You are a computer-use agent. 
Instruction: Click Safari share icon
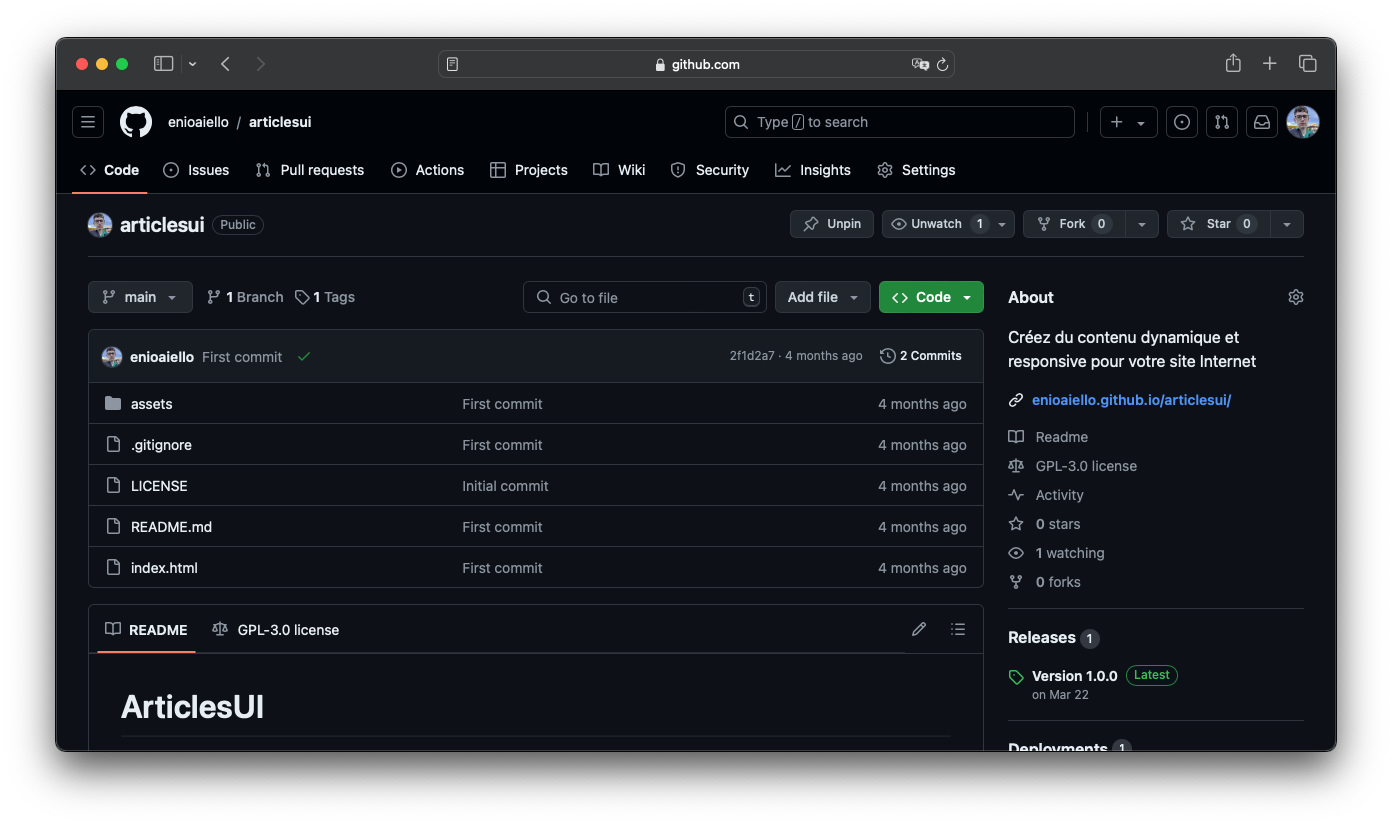tap(1233, 63)
